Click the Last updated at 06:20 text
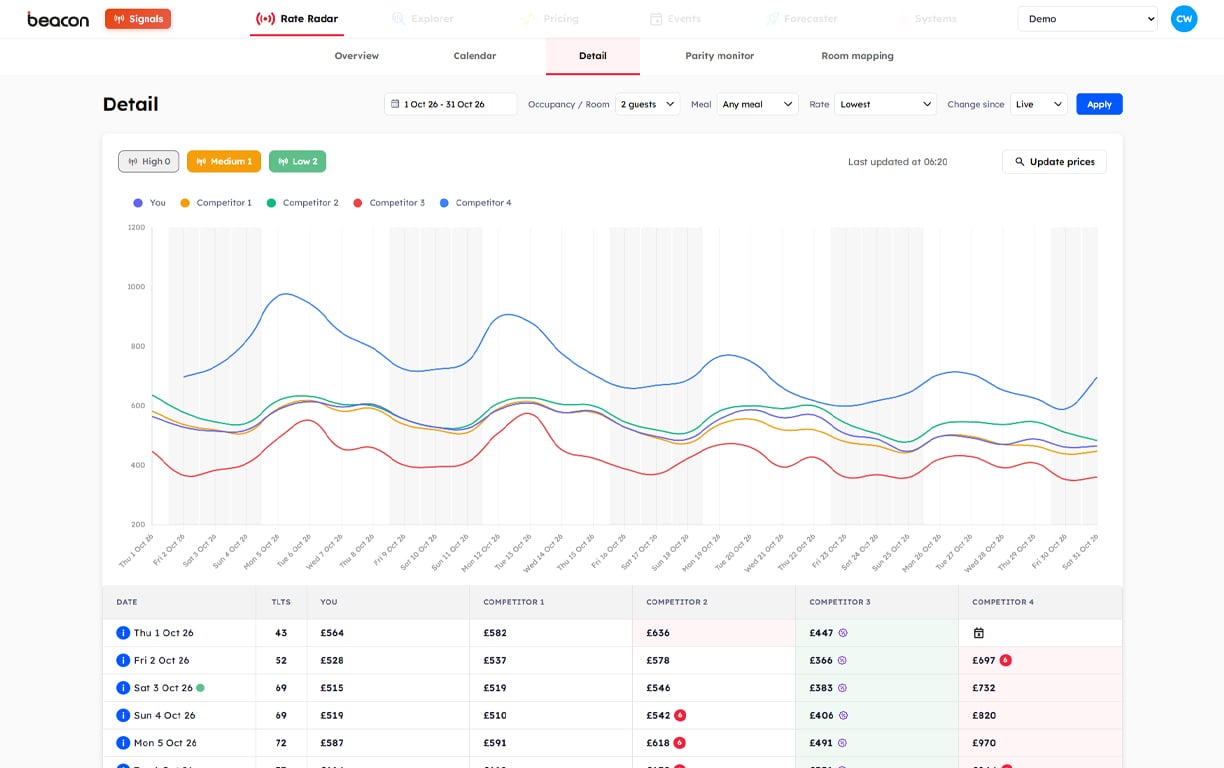 click(x=897, y=162)
